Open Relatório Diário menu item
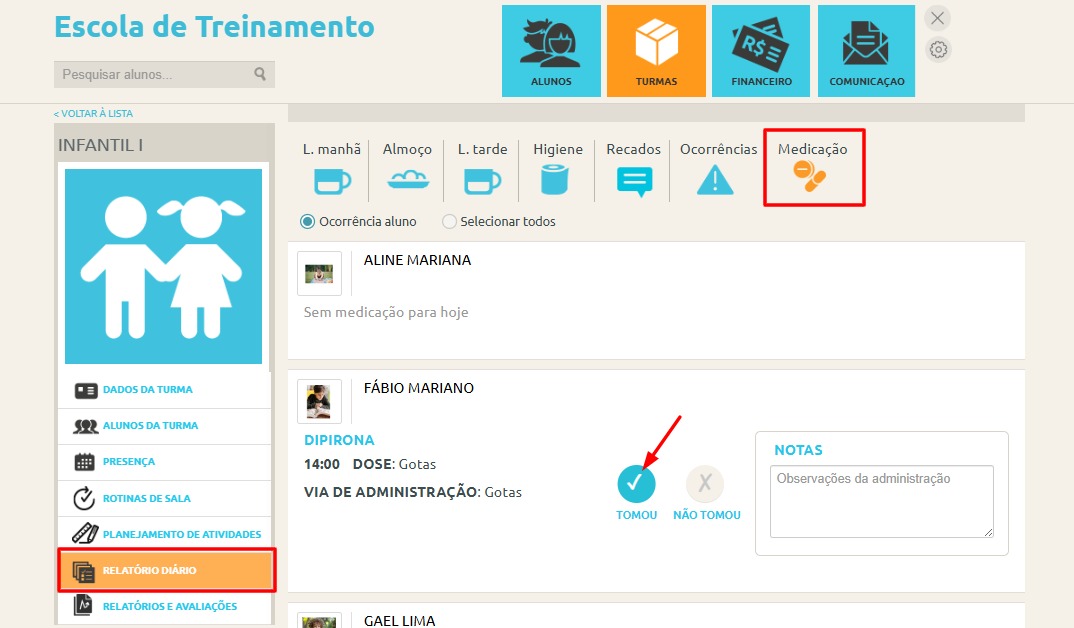The width and height of the screenshot is (1074, 628). (x=166, y=570)
